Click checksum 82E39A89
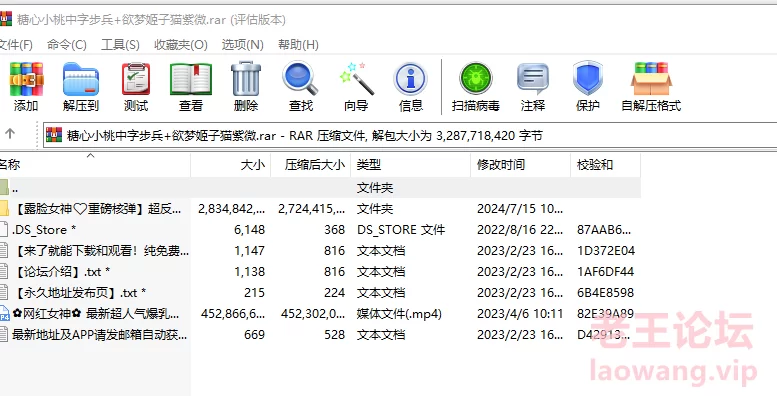Screen dimensions: 777x396 coord(606,313)
